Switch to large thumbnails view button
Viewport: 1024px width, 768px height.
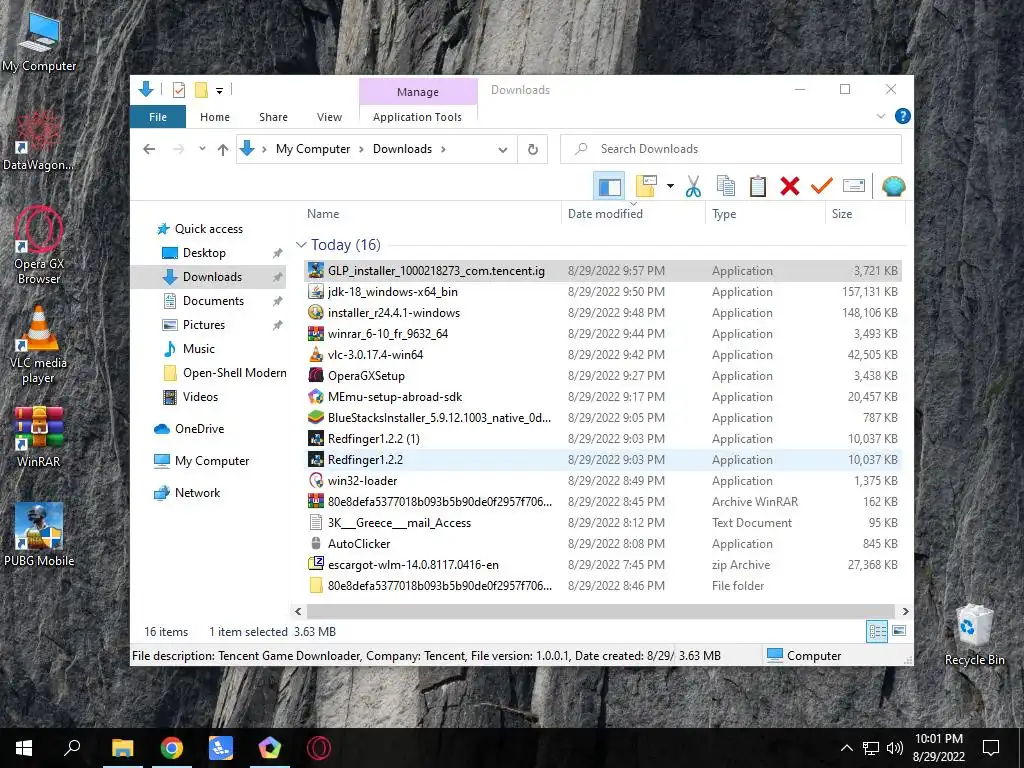899,631
